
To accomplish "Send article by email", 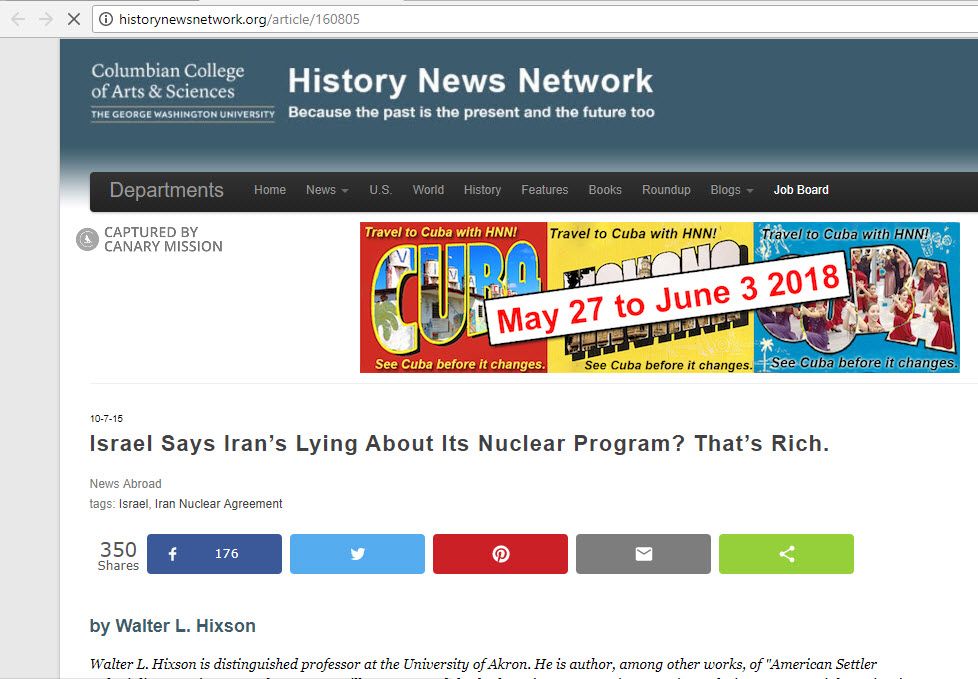I will pos(643,554).
